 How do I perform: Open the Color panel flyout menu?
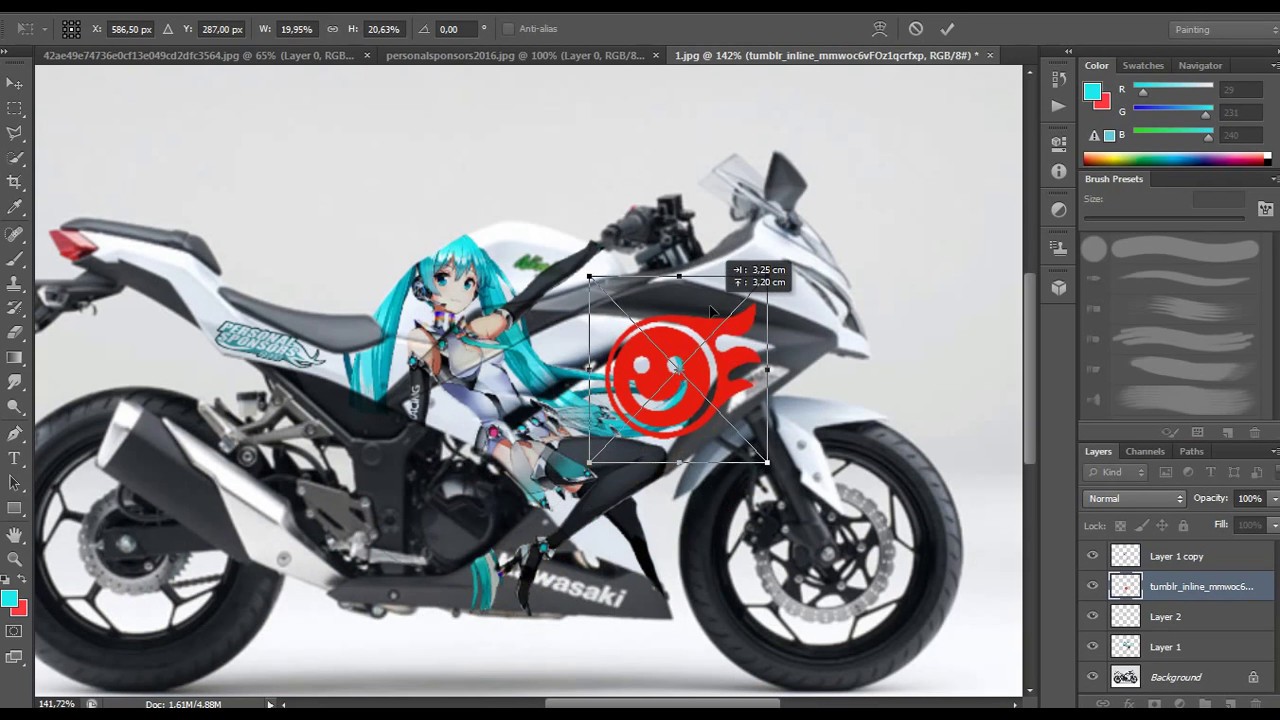[1274, 65]
